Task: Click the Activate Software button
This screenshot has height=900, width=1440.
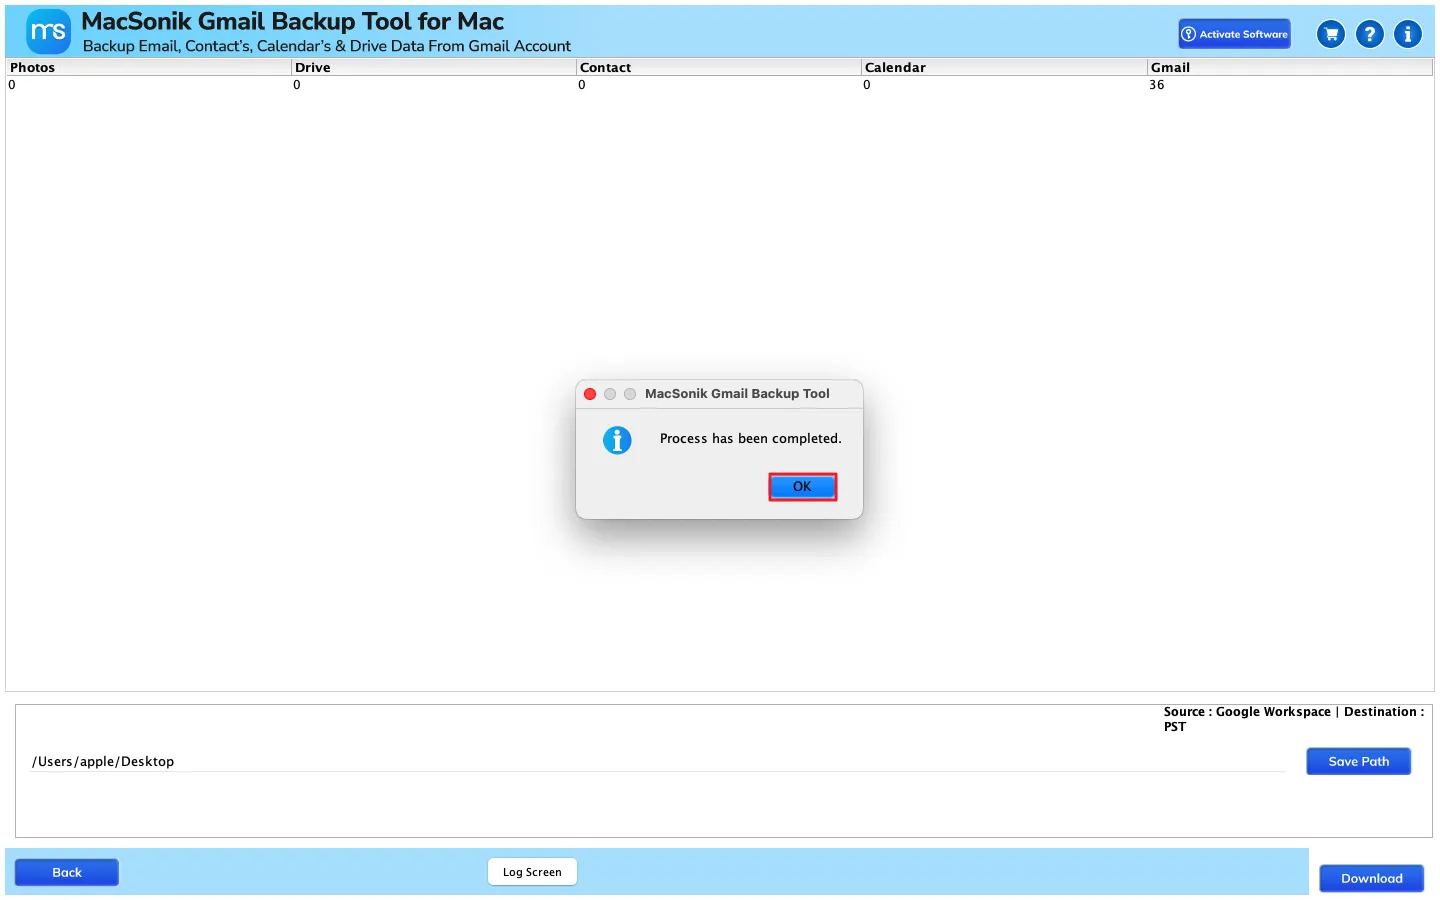Action: (1234, 34)
